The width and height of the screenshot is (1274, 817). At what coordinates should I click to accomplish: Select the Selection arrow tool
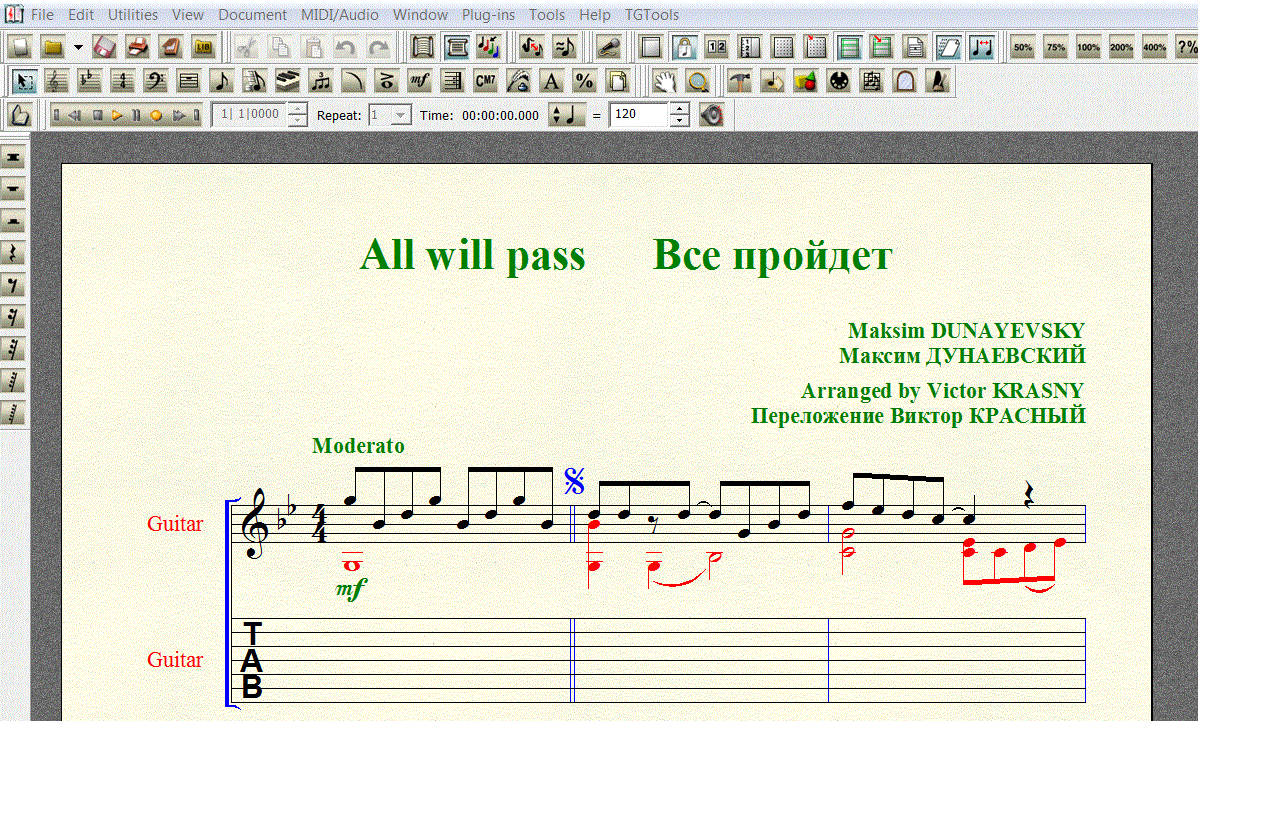click(x=26, y=81)
